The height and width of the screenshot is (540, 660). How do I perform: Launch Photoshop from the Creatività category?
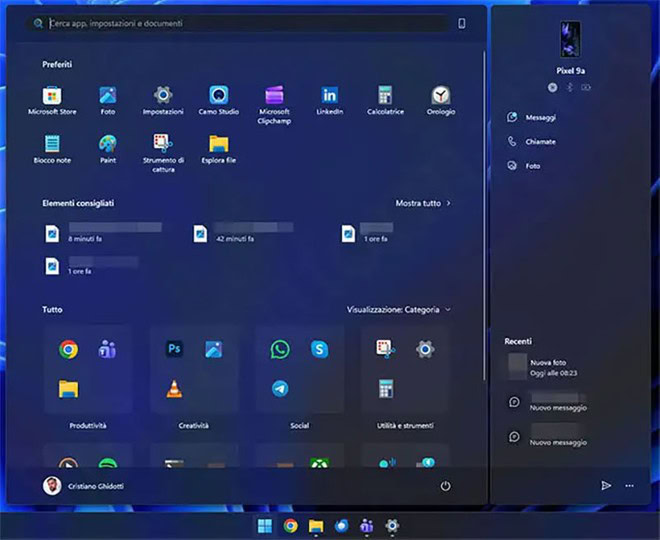tap(174, 349)
